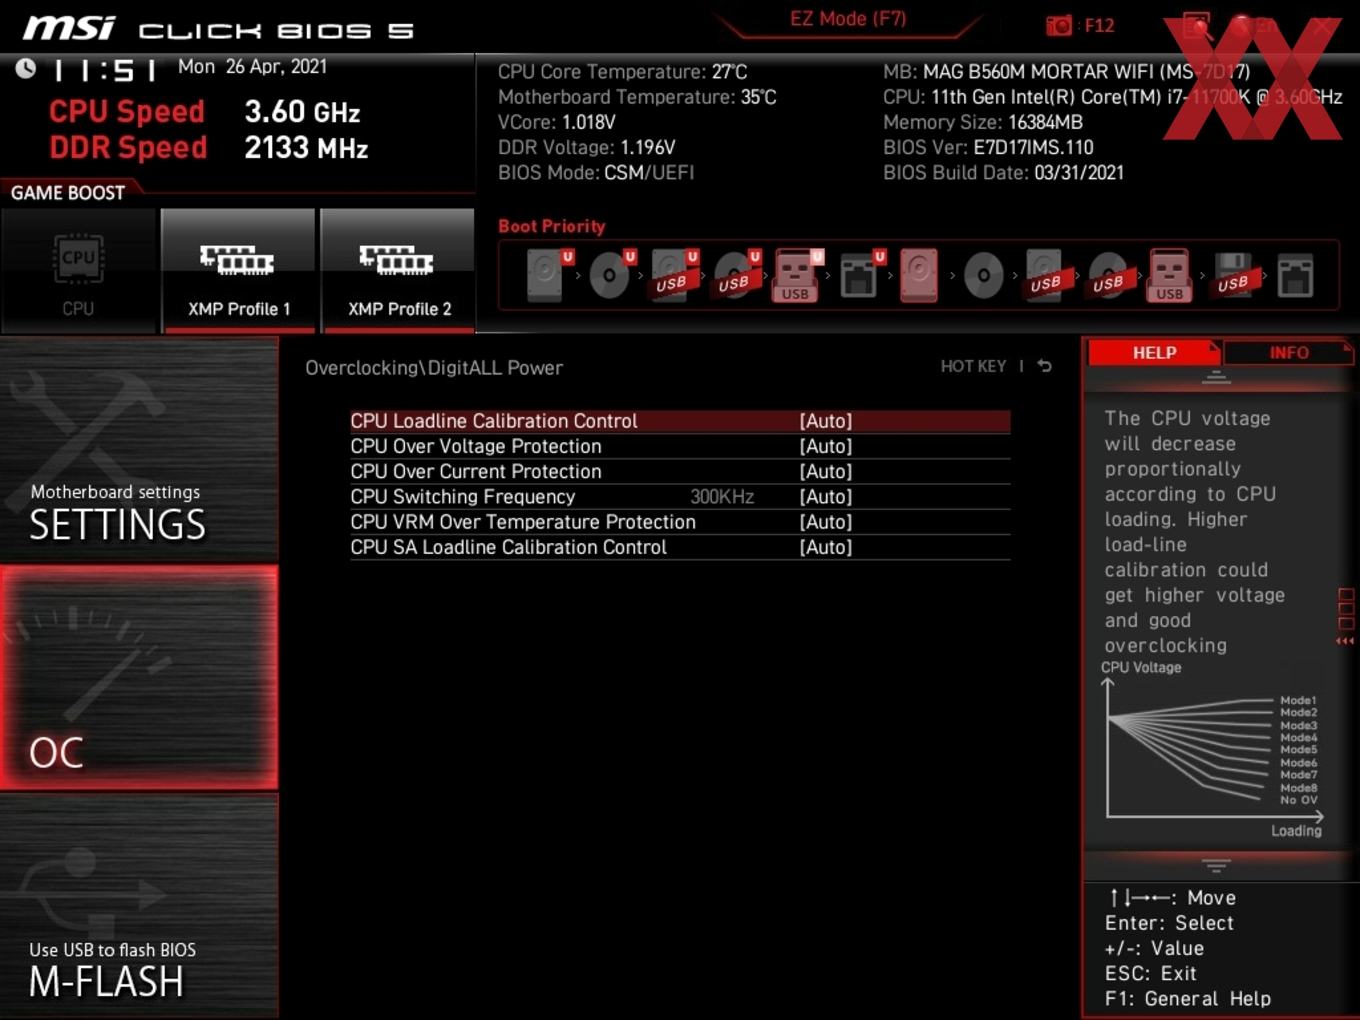Screen dimensions: 1360x1020
Task: Select the CPU Switching Frequency label
Action: click(x=463, y=496)
